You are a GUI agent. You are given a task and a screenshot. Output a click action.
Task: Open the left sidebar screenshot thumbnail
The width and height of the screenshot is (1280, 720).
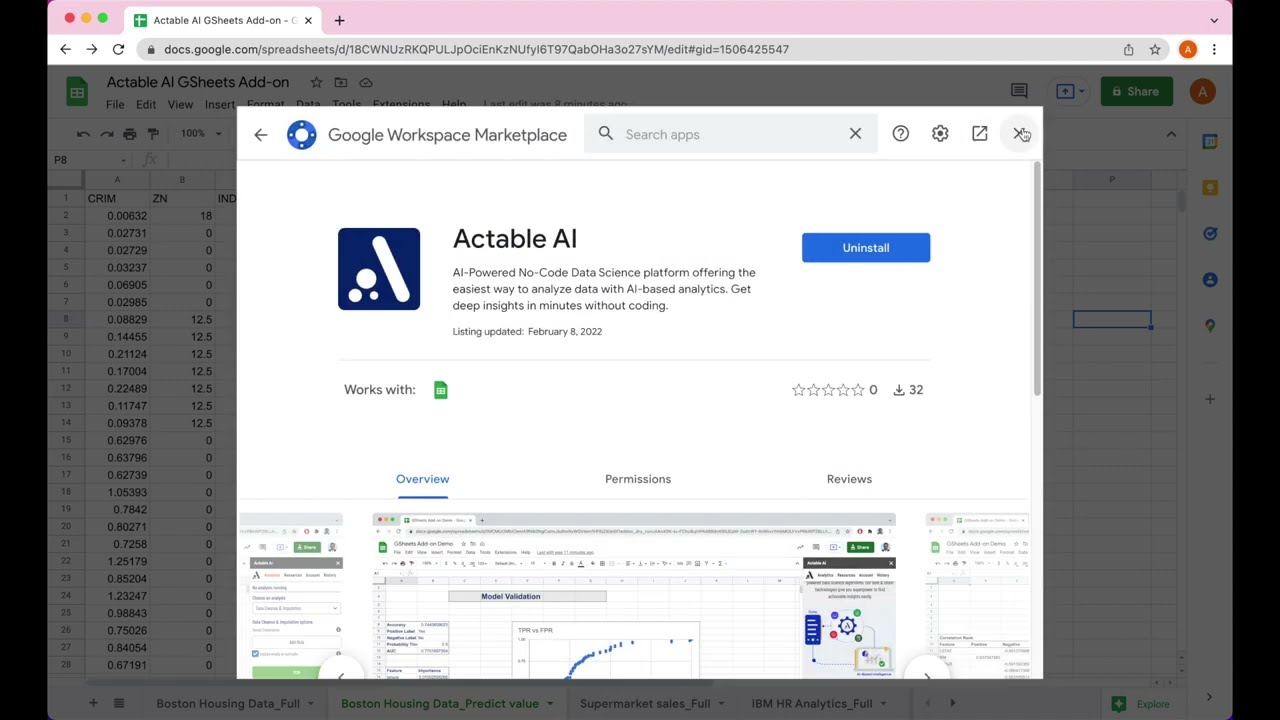(x=291, y=596)
